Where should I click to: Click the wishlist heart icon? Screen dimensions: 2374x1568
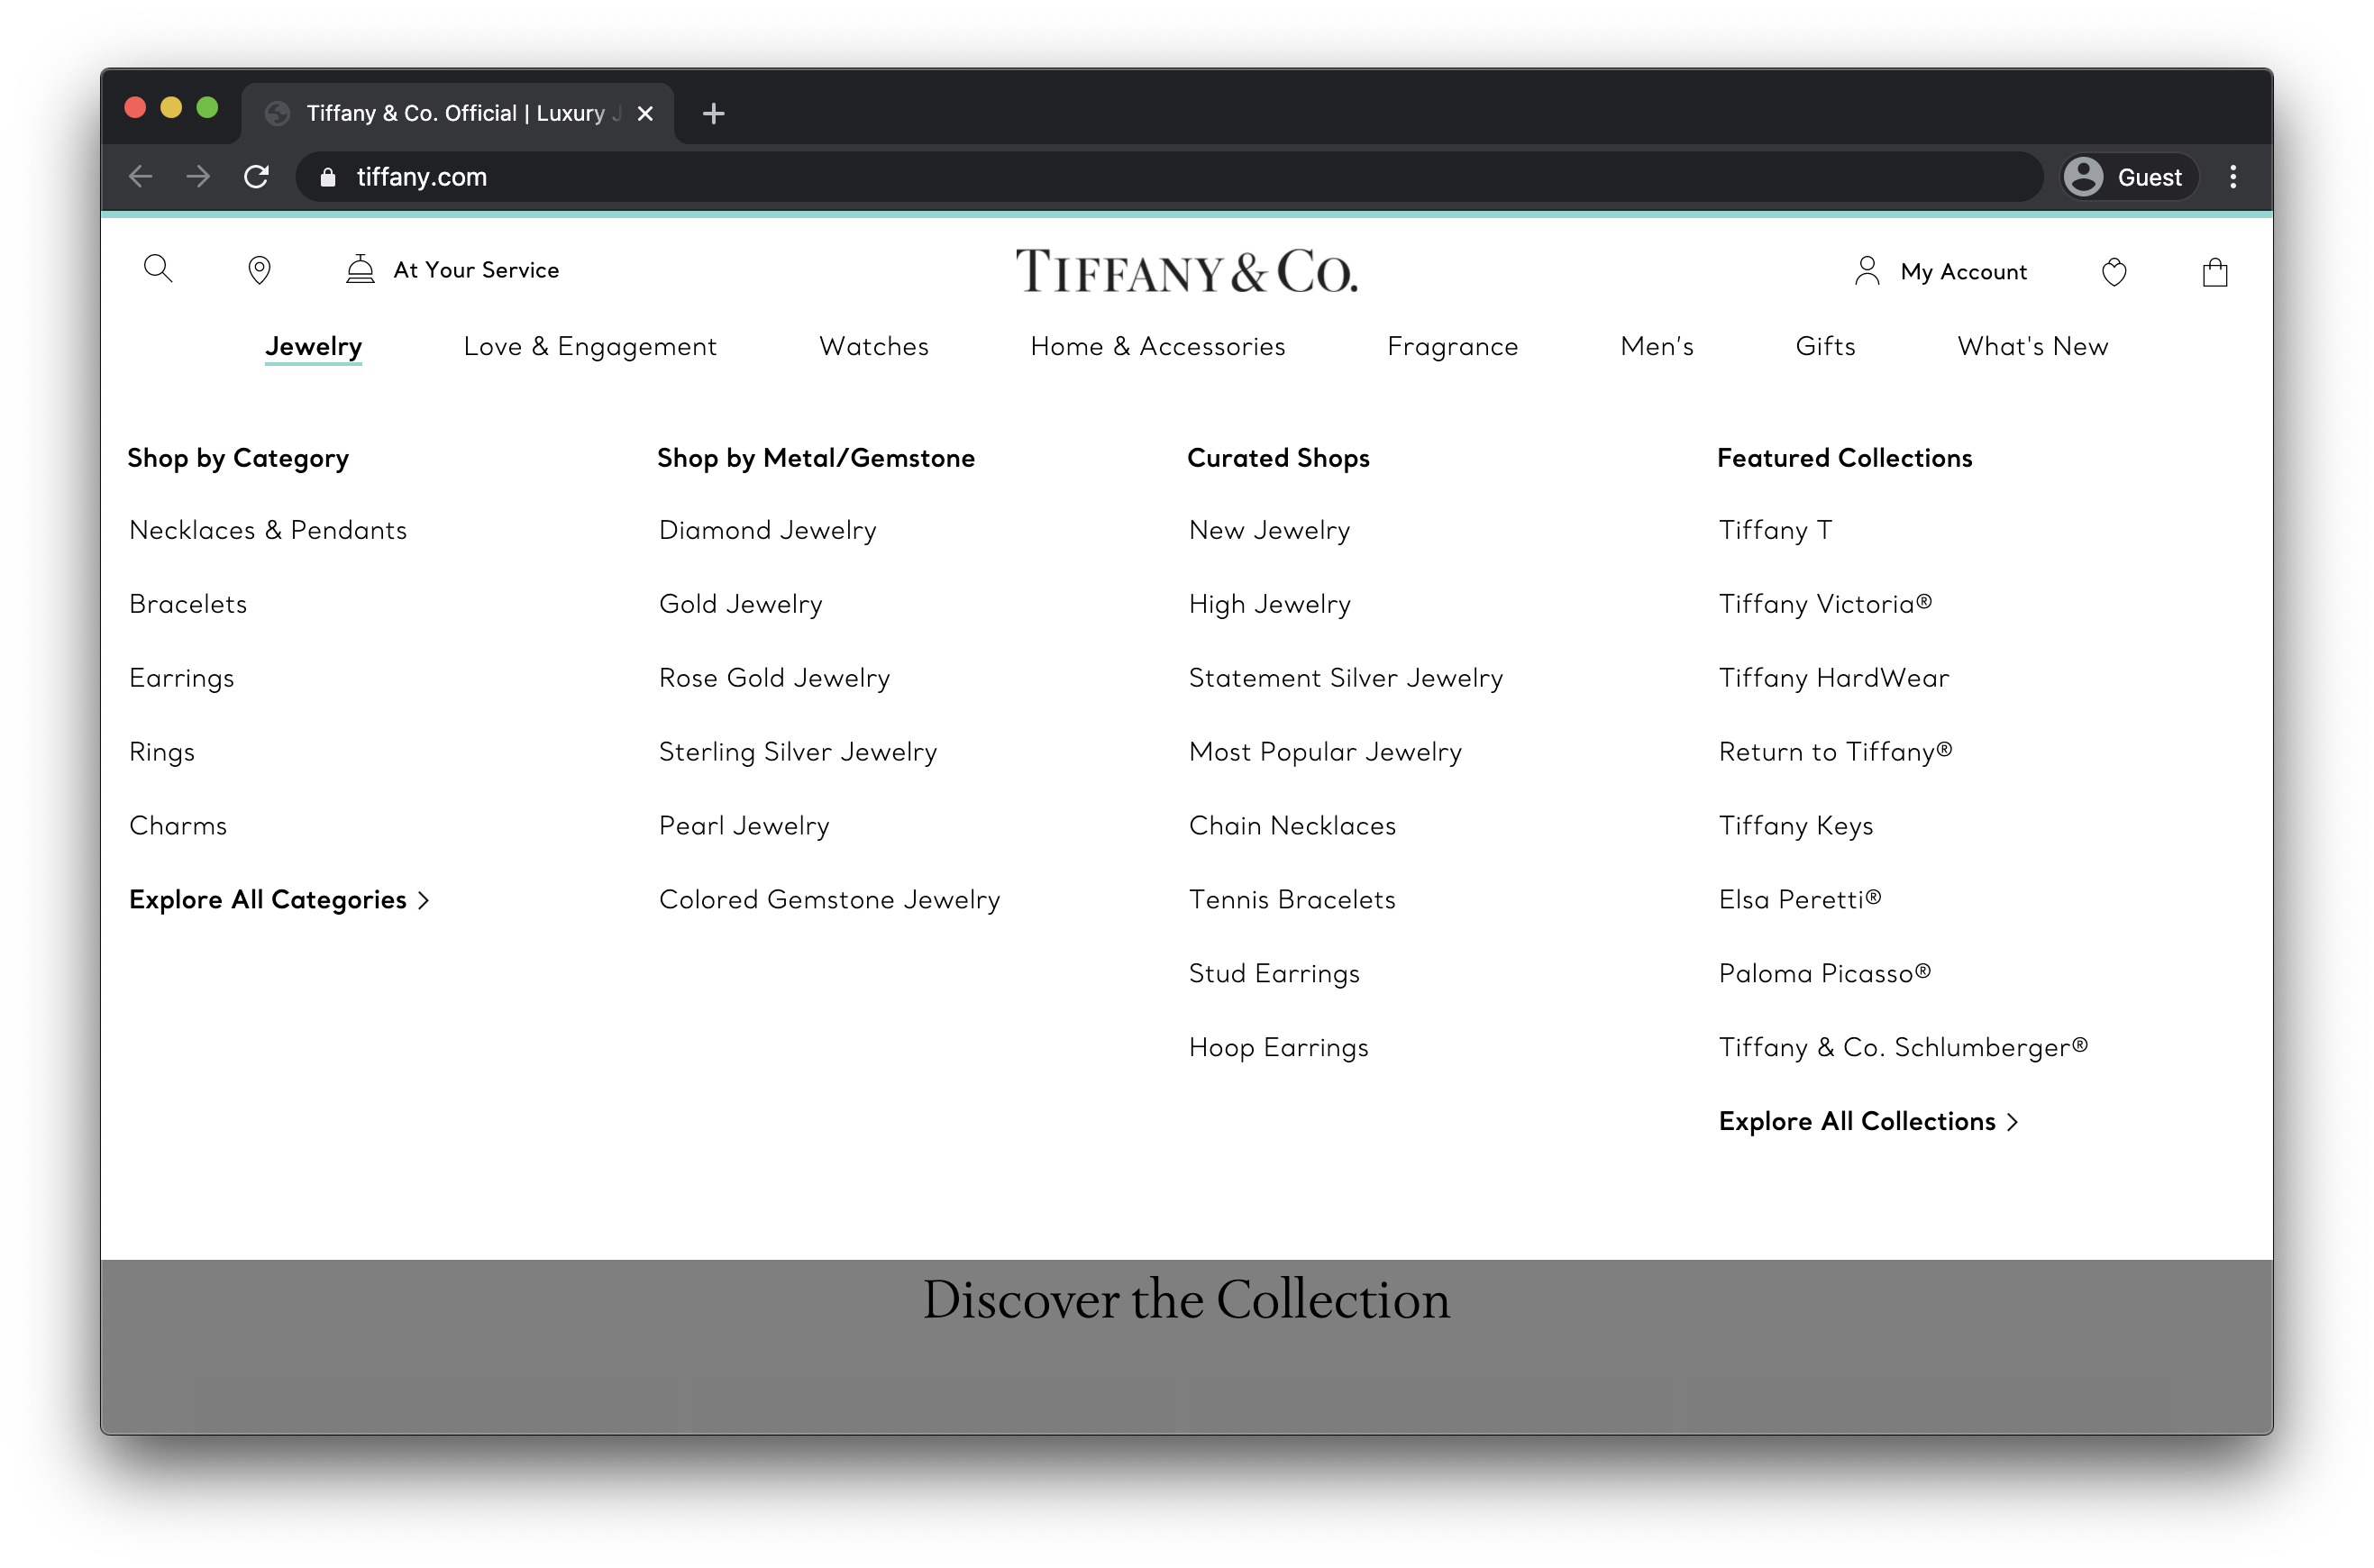click(x=2114, y=271)
